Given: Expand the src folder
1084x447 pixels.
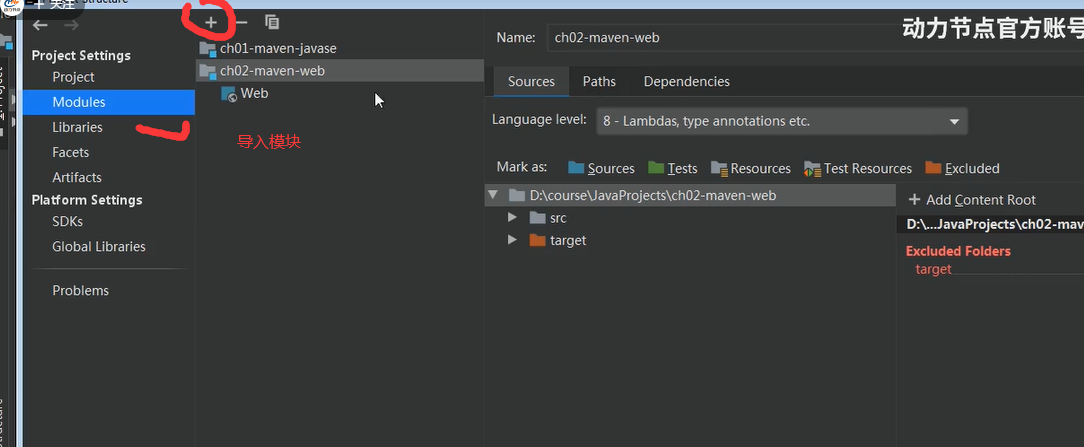Looking at the screenshot, I should click(513, 218).
